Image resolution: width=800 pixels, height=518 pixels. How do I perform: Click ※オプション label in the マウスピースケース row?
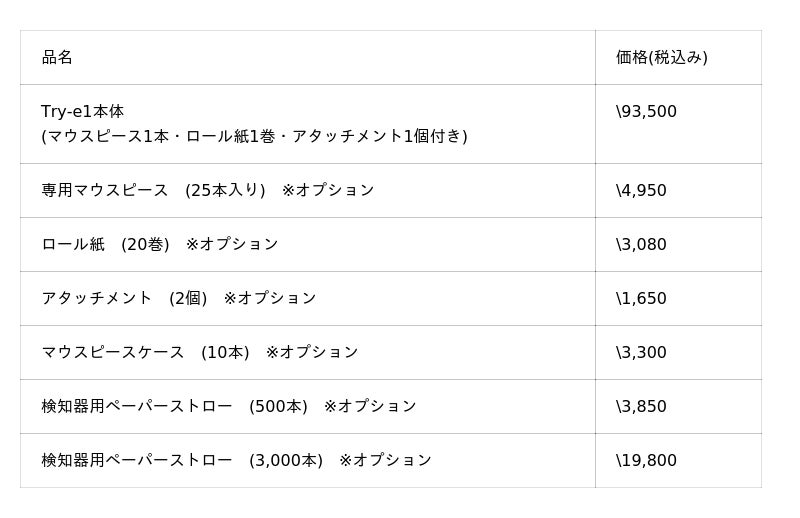pos(312,352)
